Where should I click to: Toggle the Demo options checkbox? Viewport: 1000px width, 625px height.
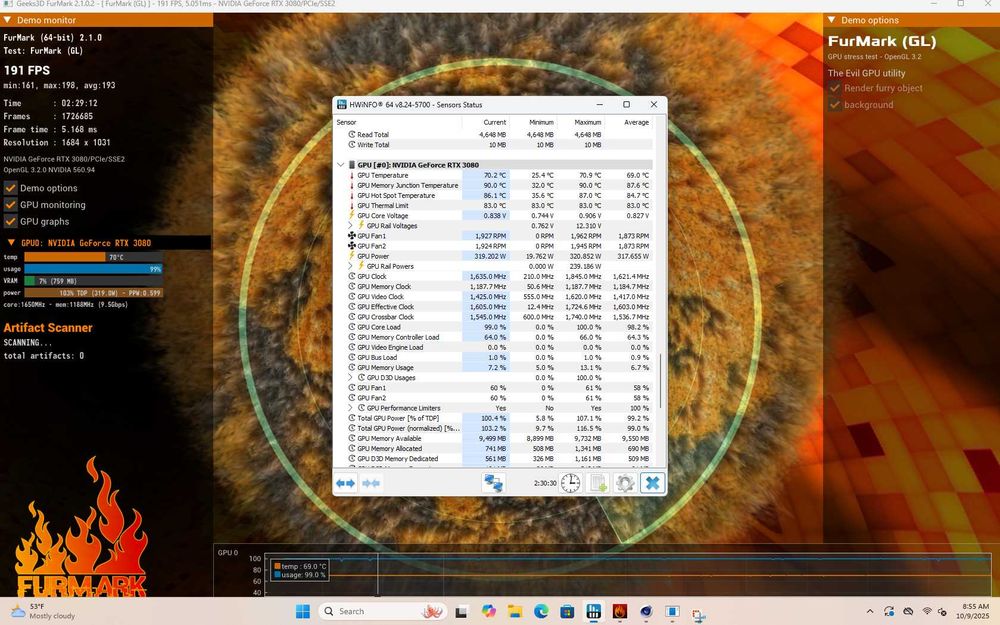[10, 188]
